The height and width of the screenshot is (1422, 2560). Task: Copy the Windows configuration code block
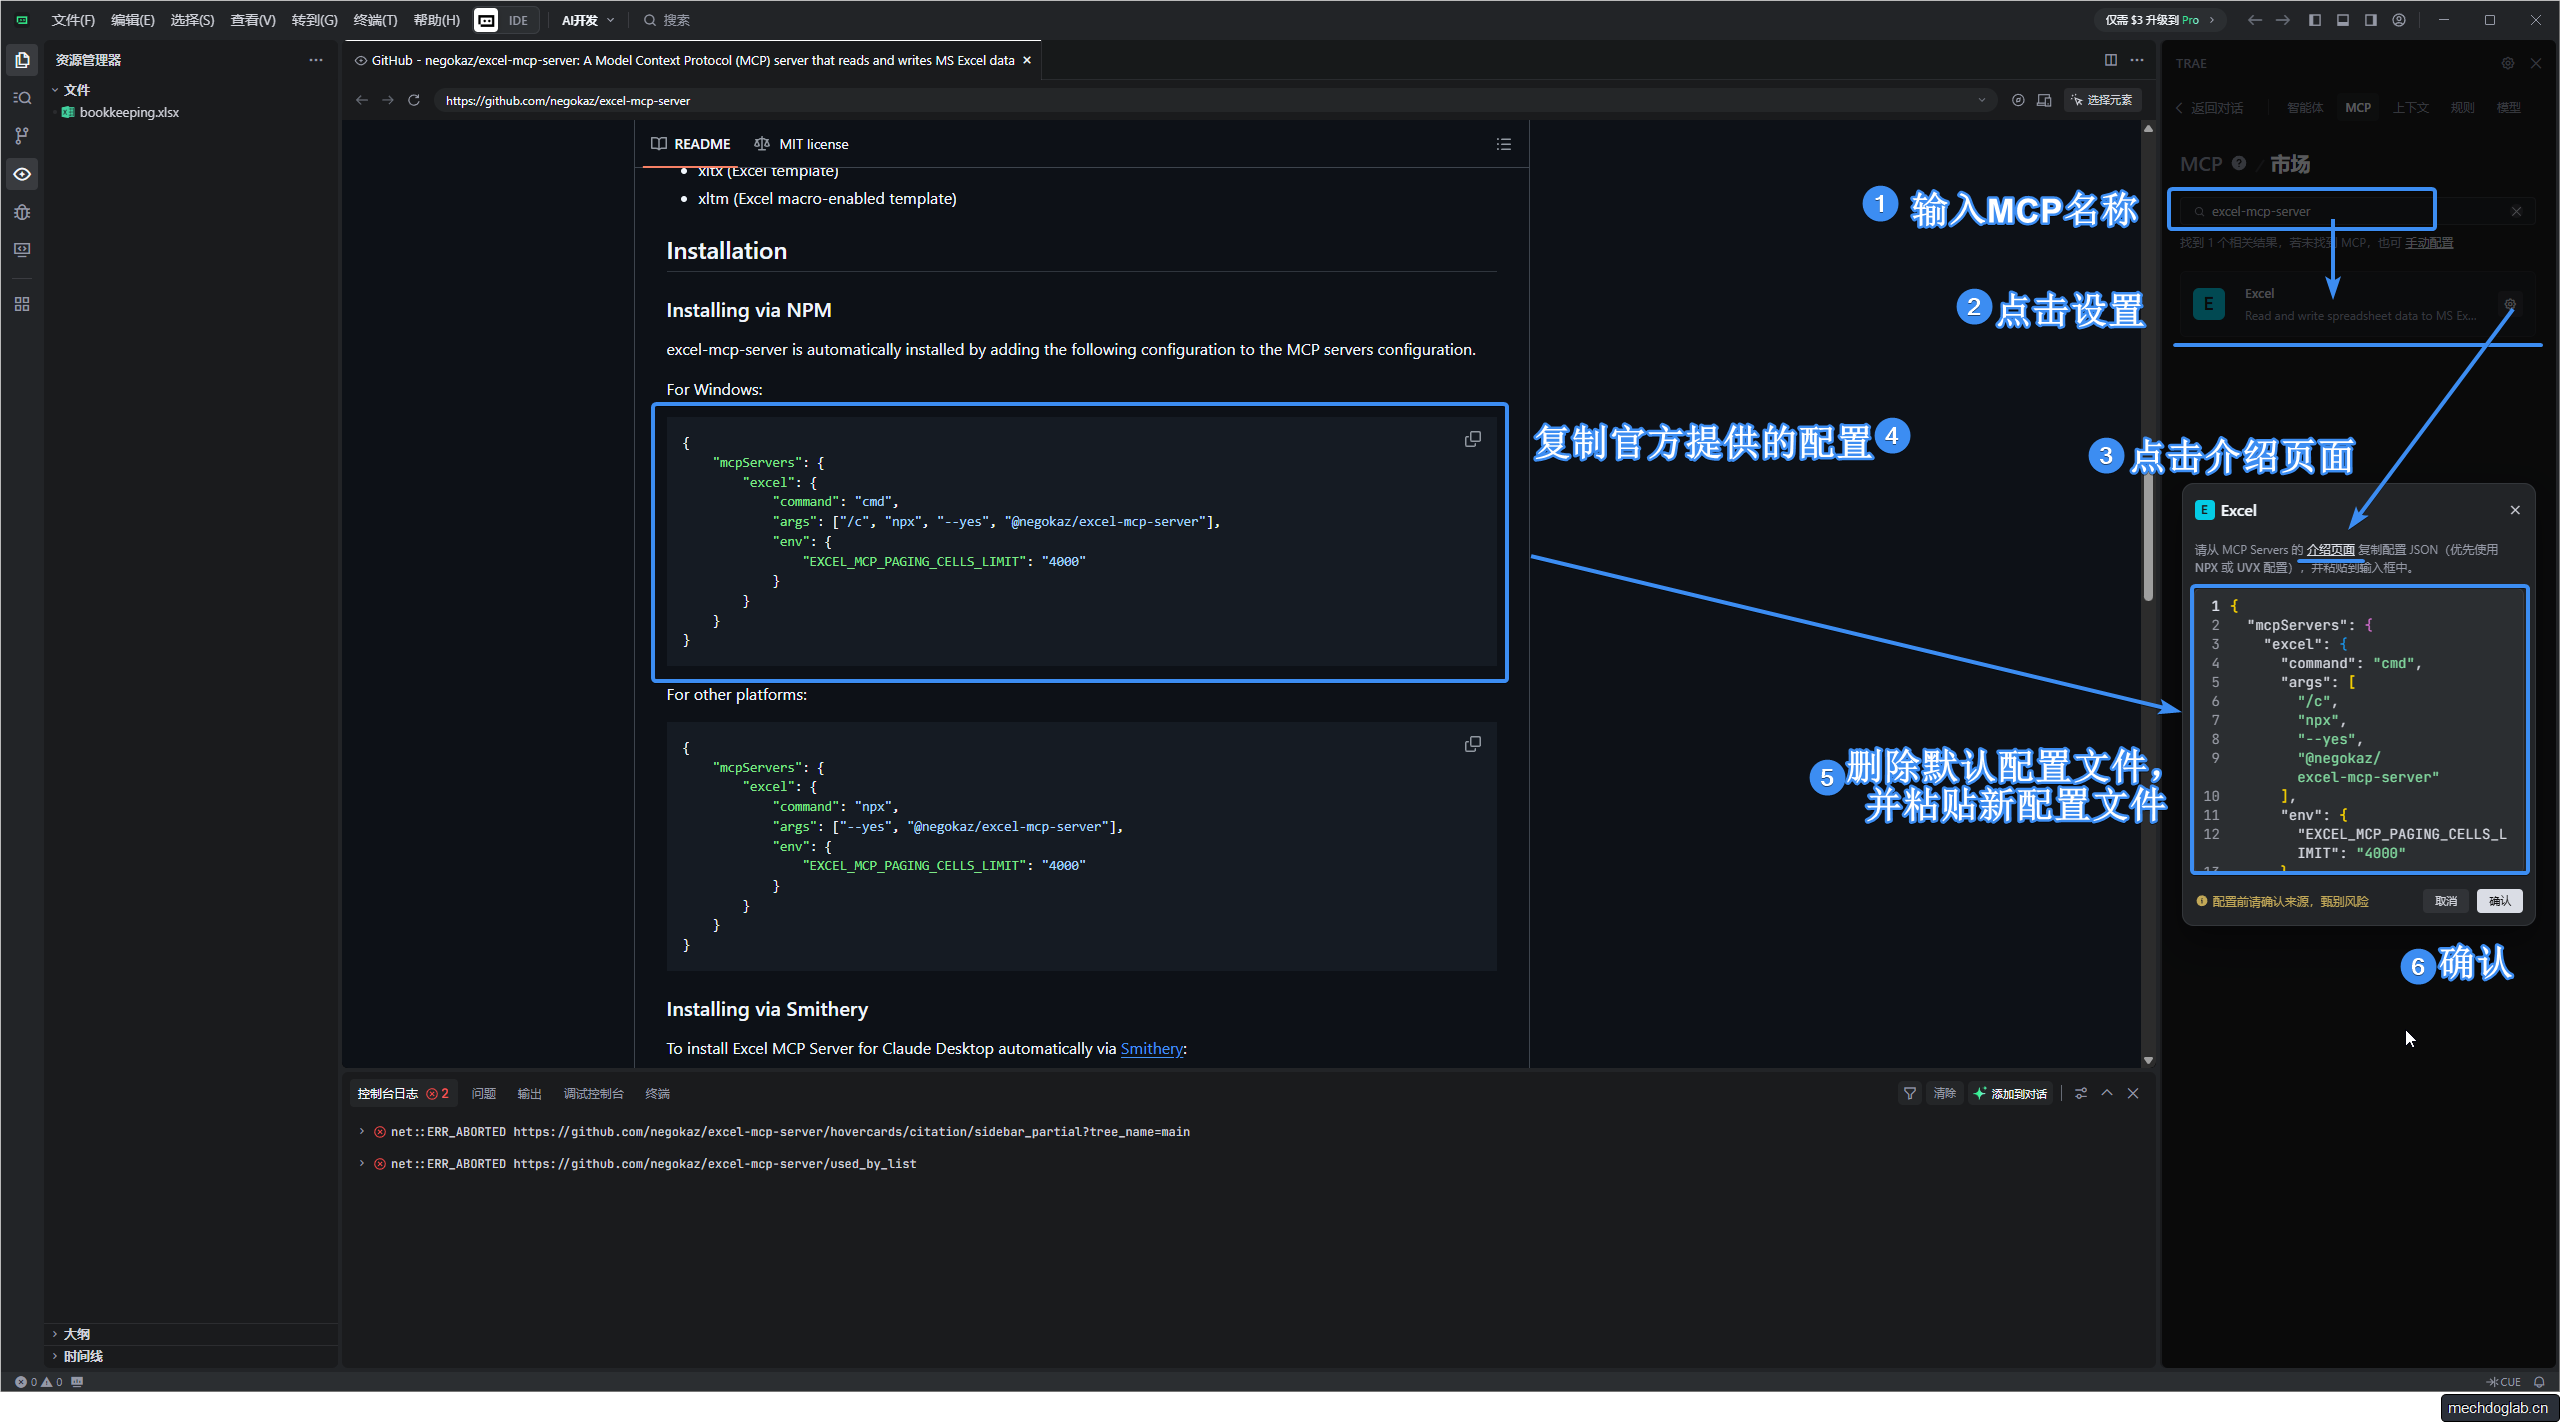coord(1472,440)
